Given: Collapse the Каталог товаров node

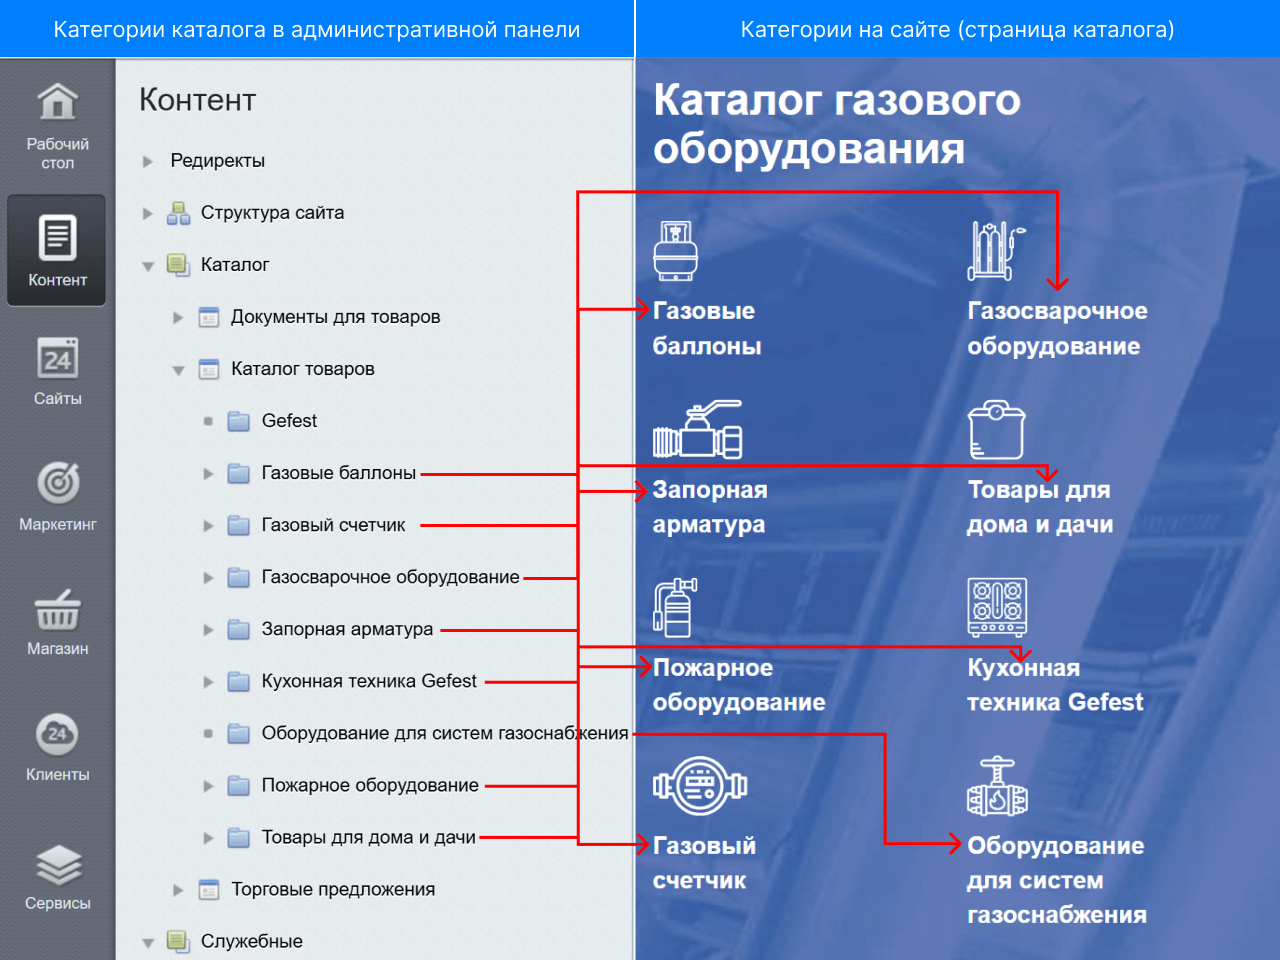Looking at the screenshot, I should coord(178,370).
